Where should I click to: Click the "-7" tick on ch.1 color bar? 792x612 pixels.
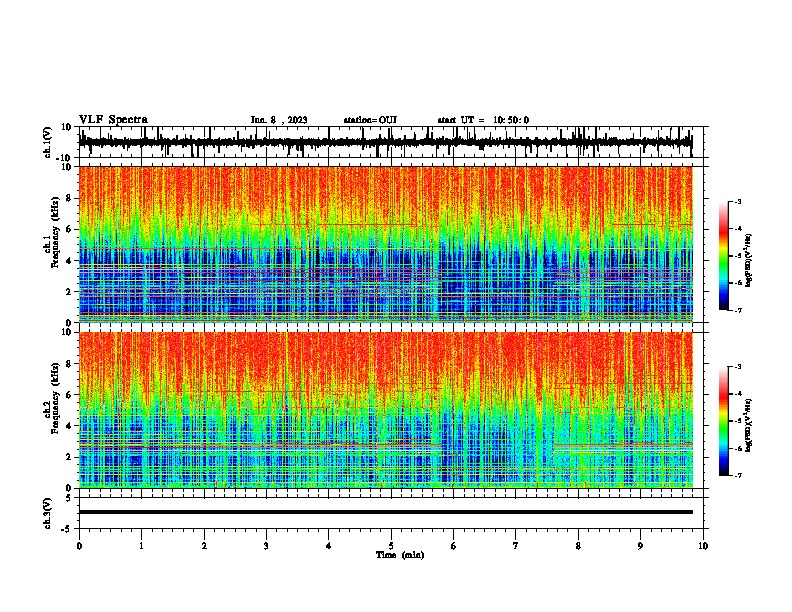click(x=738, y=310)
